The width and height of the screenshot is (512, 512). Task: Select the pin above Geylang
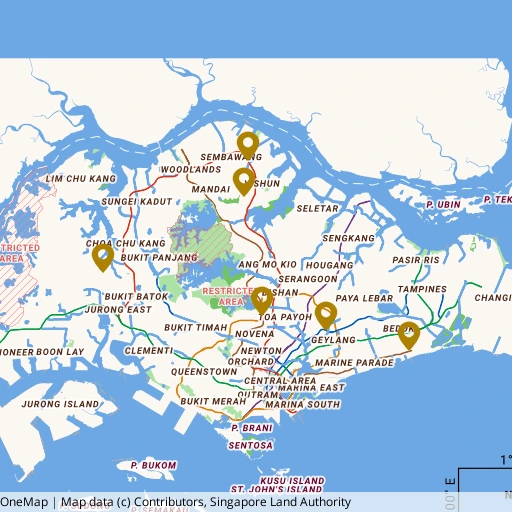pyautogui.click(x=326, y=316)
